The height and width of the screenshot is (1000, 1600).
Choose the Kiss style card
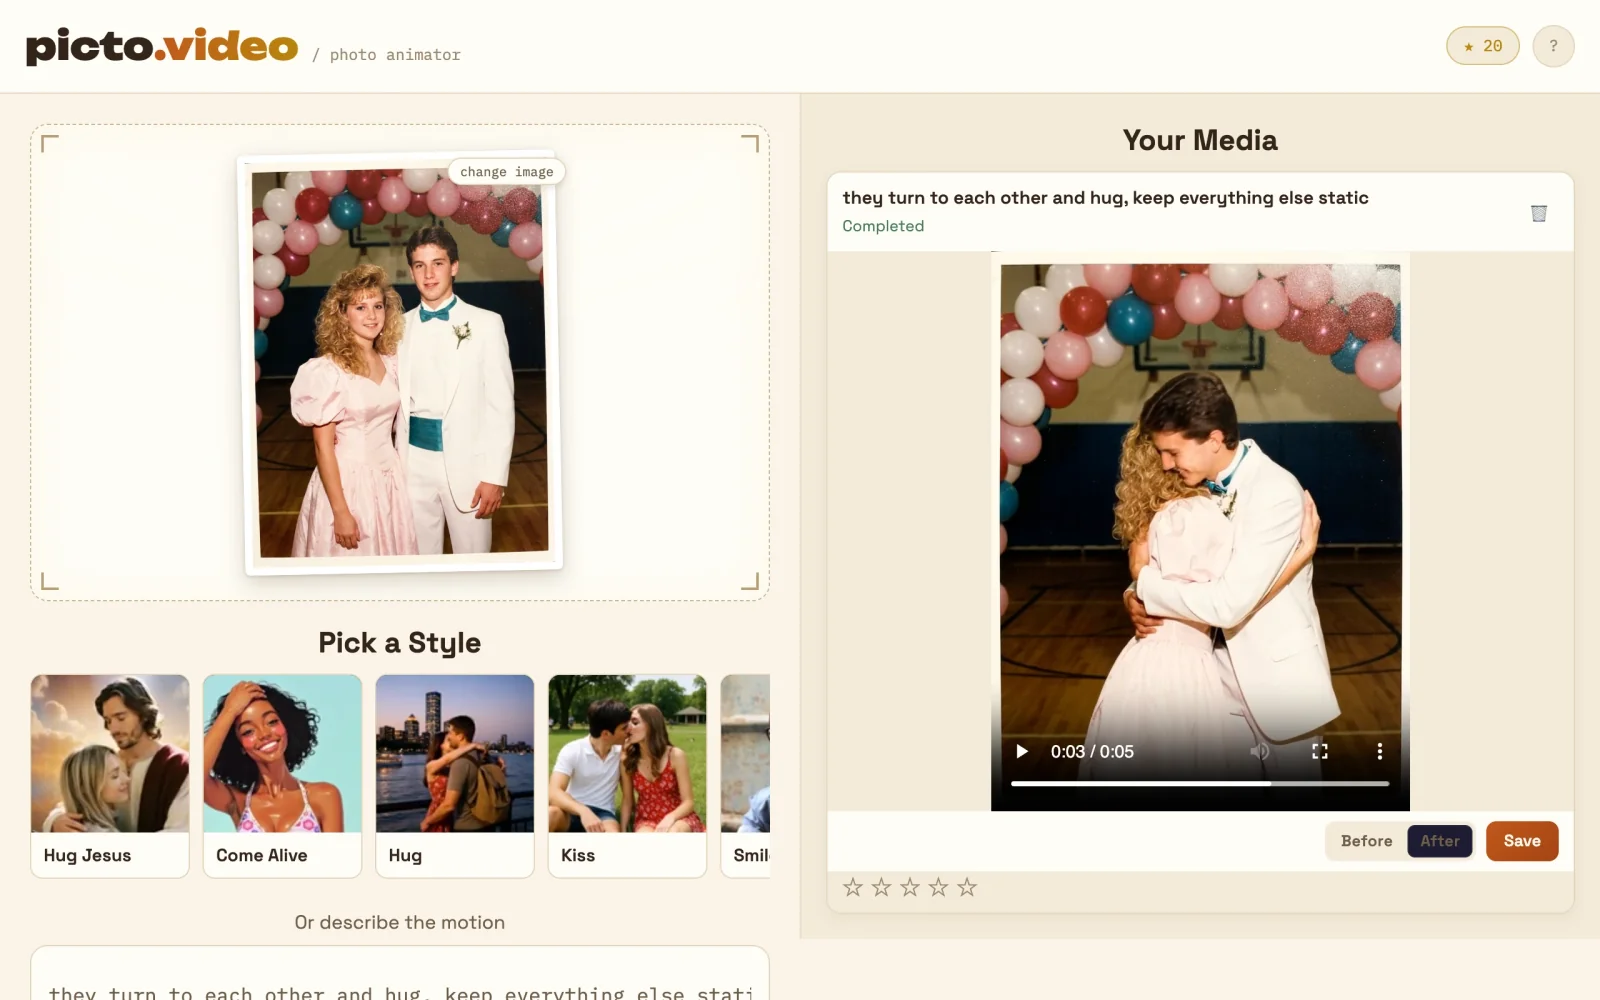point(627,776)
